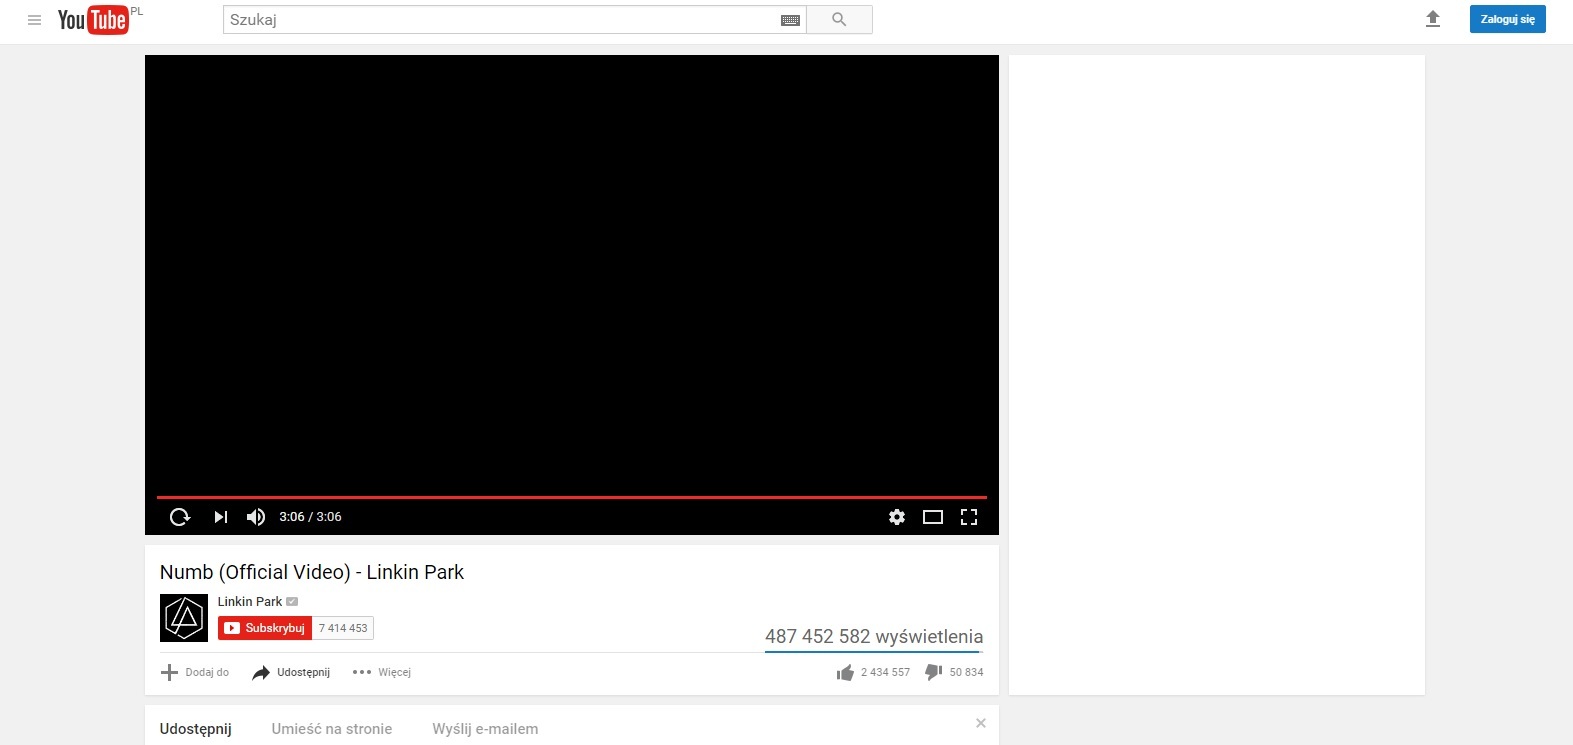Switch to Wyślij e-mailem tab
This screenshot has width=1573, height=745.
(485, 729)
